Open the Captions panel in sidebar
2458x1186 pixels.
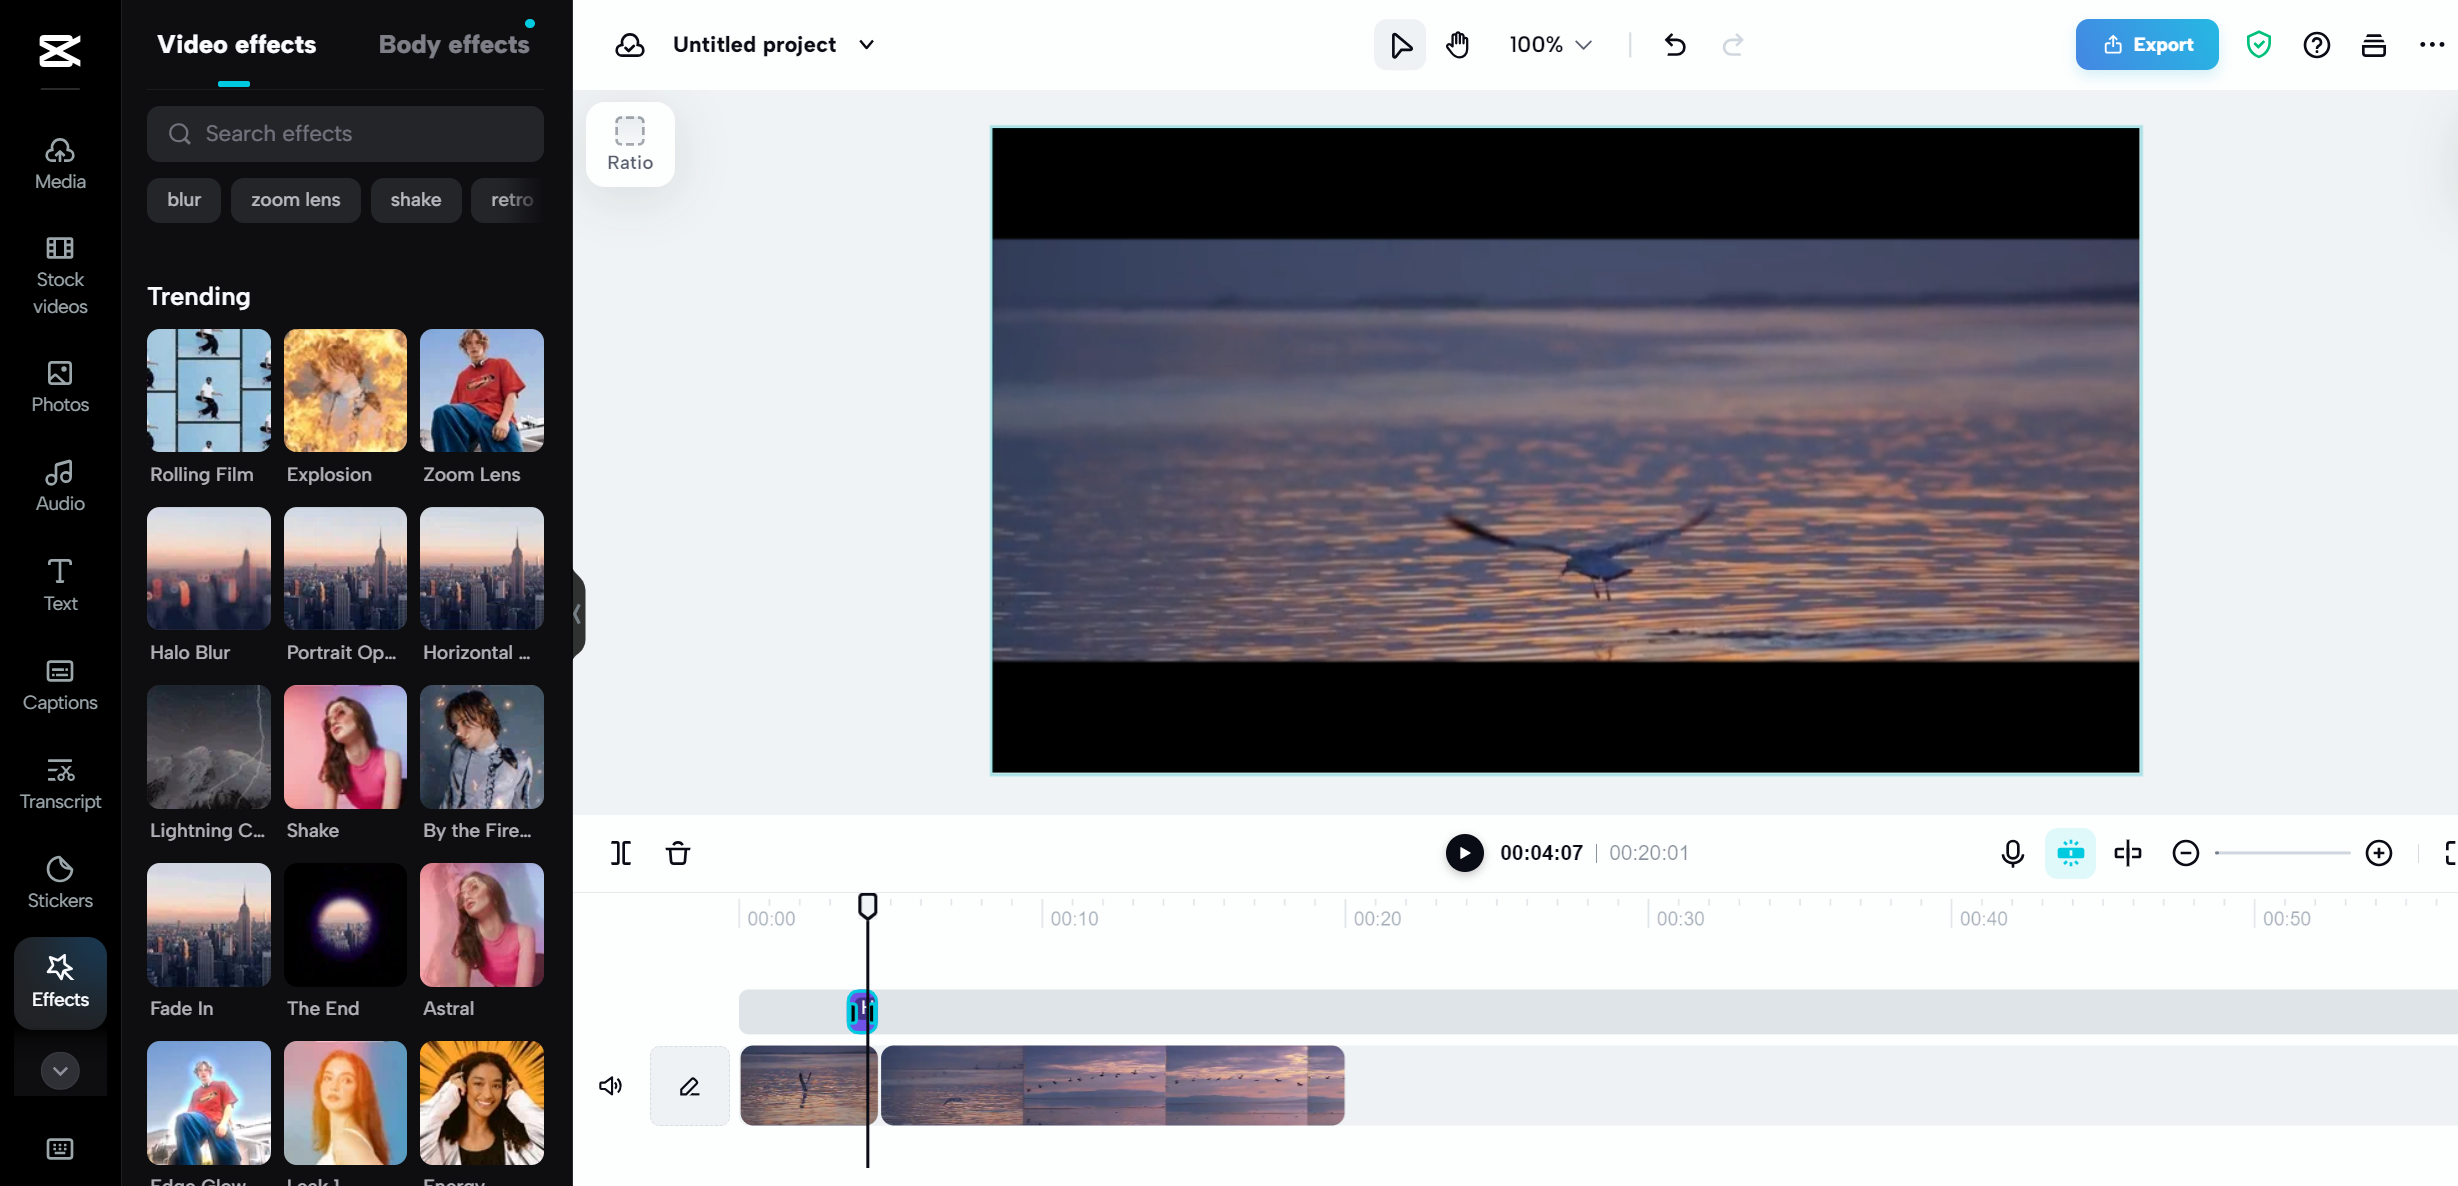pos(58,683)
